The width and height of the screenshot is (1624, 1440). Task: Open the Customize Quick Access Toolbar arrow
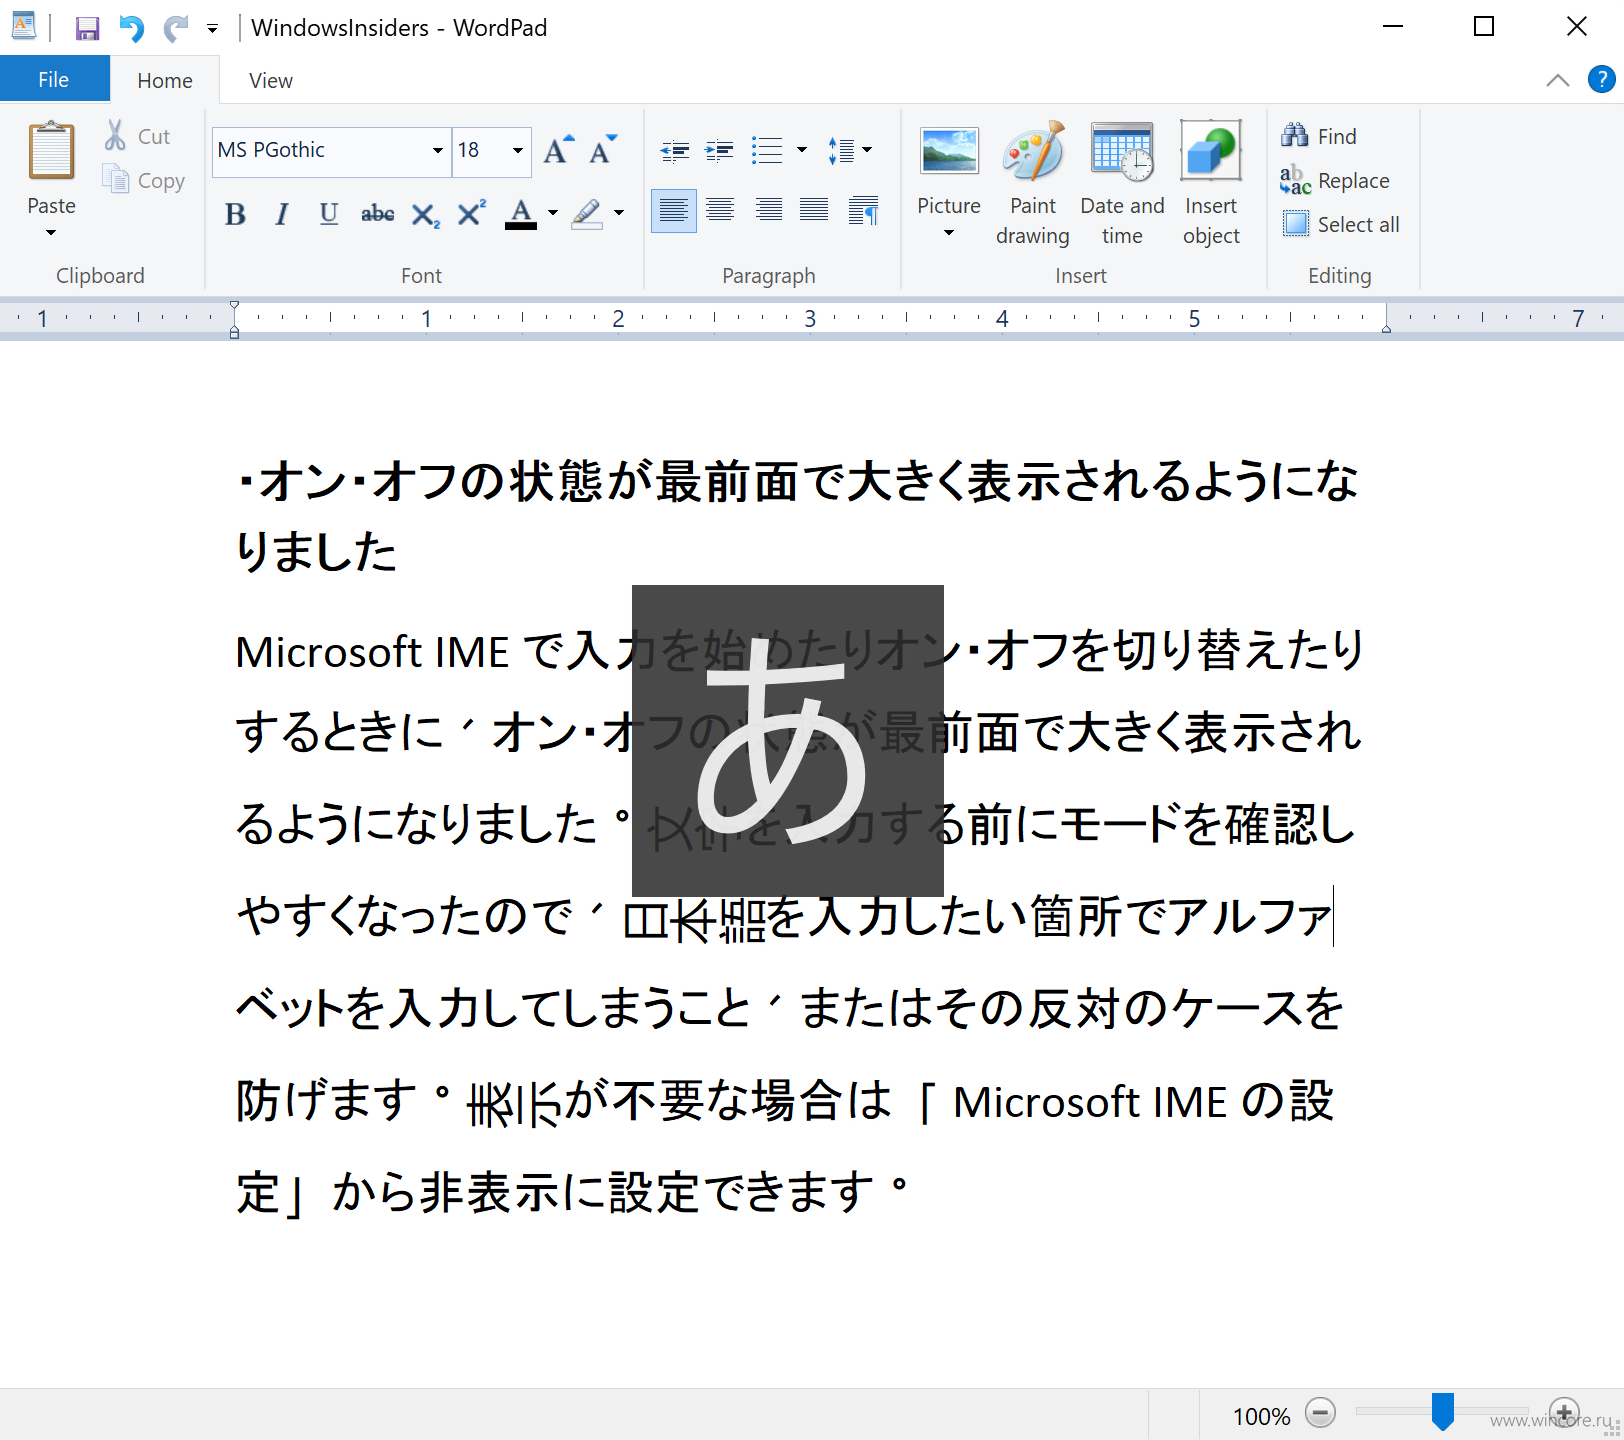[x=212, y=29]
